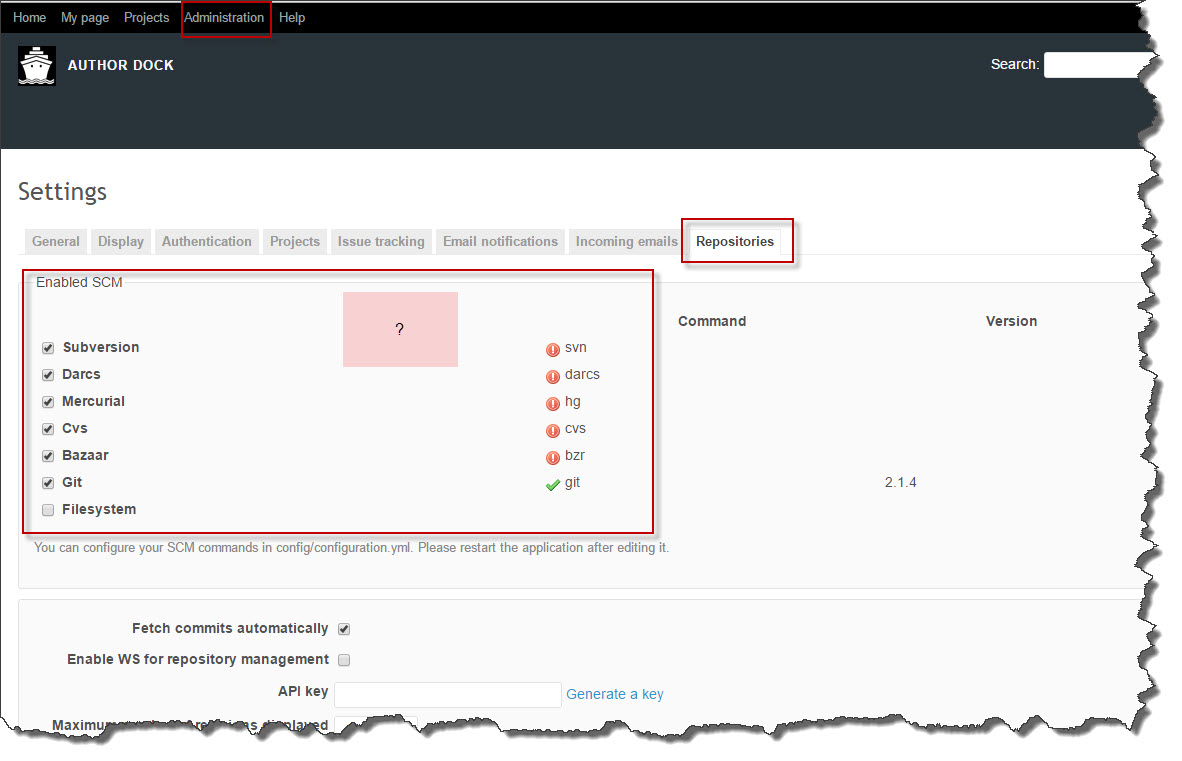1182x761 pixels.
Task: Enable WS for repository management checkbox
Action: pyautogui.click(x=344, y=659)
